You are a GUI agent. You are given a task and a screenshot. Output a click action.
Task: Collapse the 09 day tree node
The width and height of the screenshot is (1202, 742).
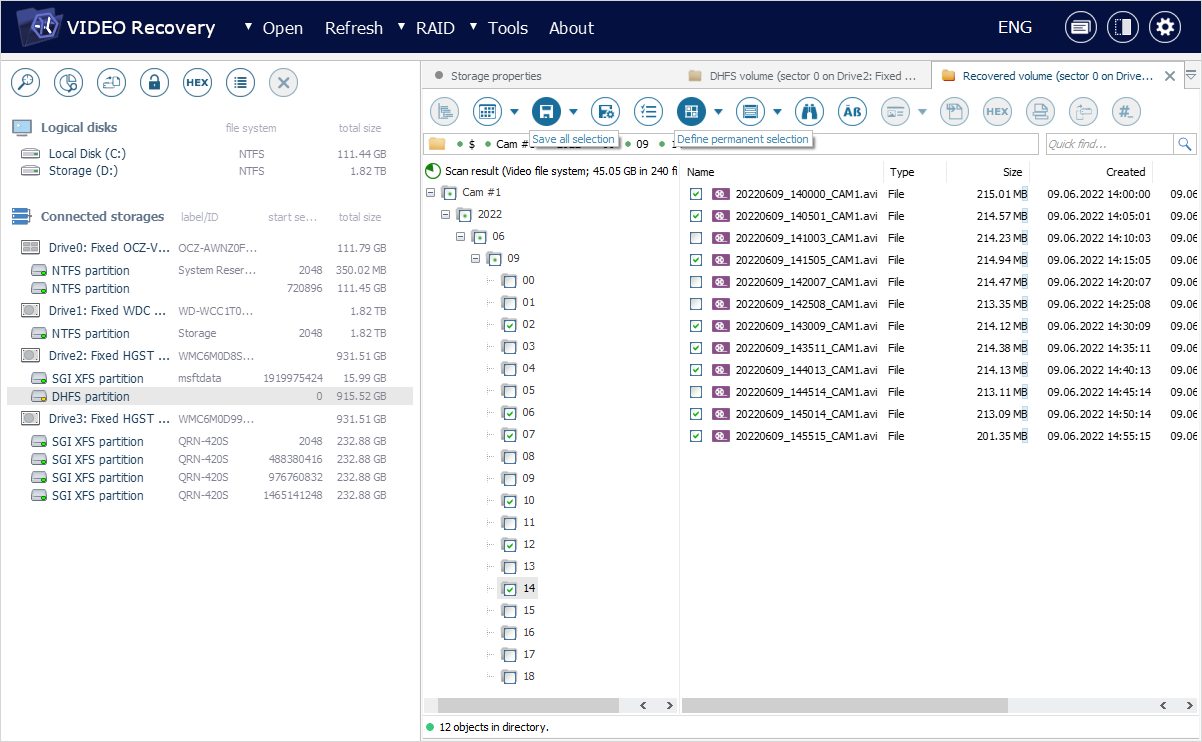475,259
